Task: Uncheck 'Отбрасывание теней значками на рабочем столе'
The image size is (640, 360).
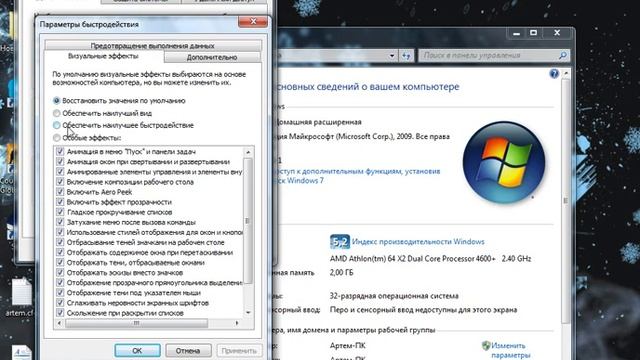Action: (60, 242)
